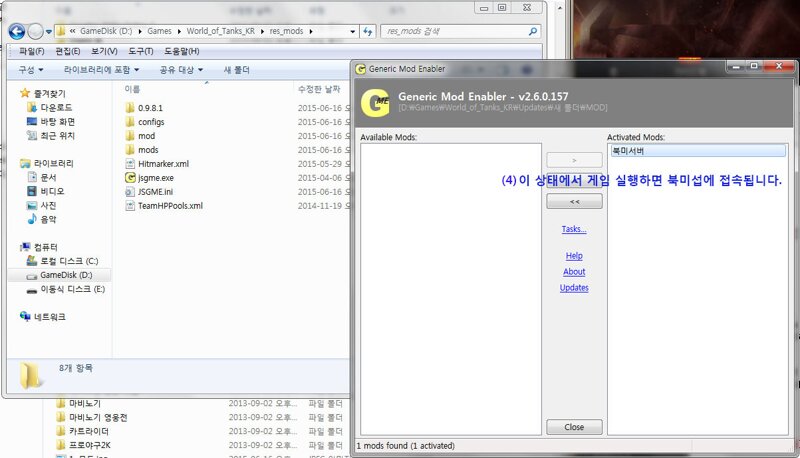The height and width of the screenshot is (458, 800).
Task: Open 비디오 library in sidebar
Action: point(52,191)
